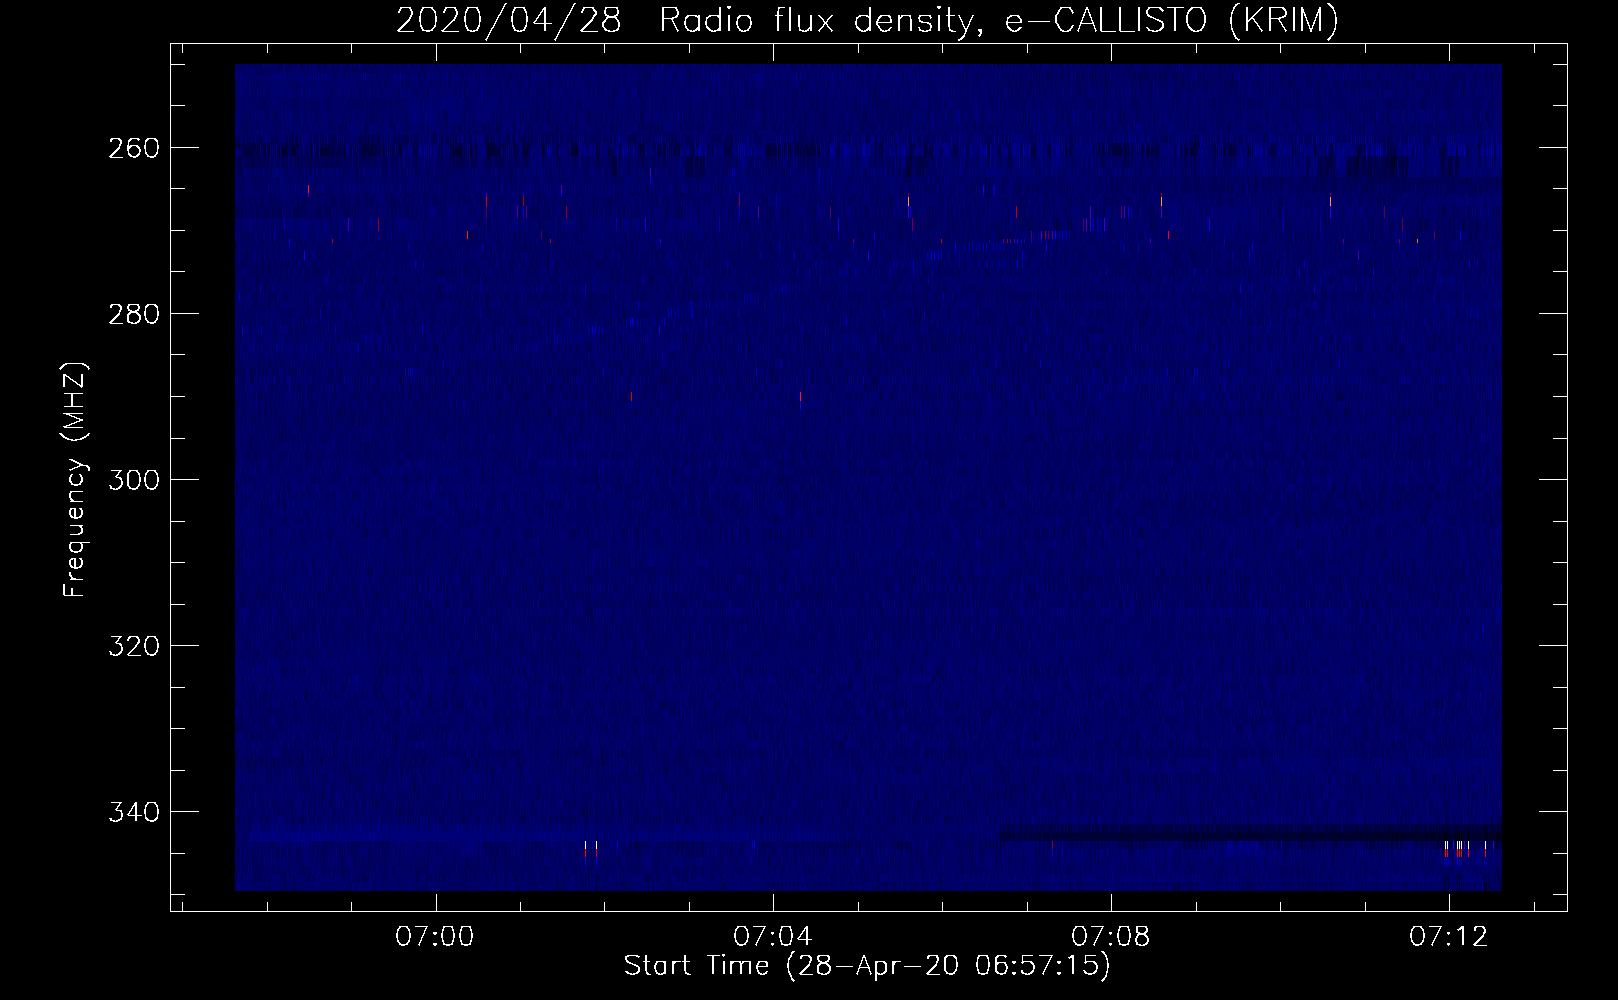Click the 07:12 time tick label
Viewport: 1618px width, 1000px height.
coord(1448,937)
